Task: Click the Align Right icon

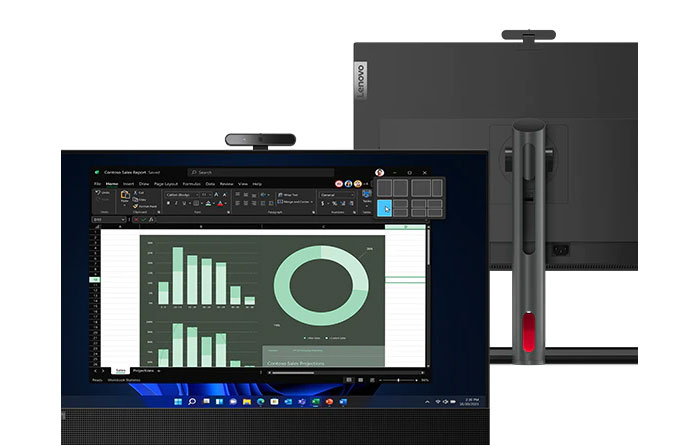Action: [254, 203]
